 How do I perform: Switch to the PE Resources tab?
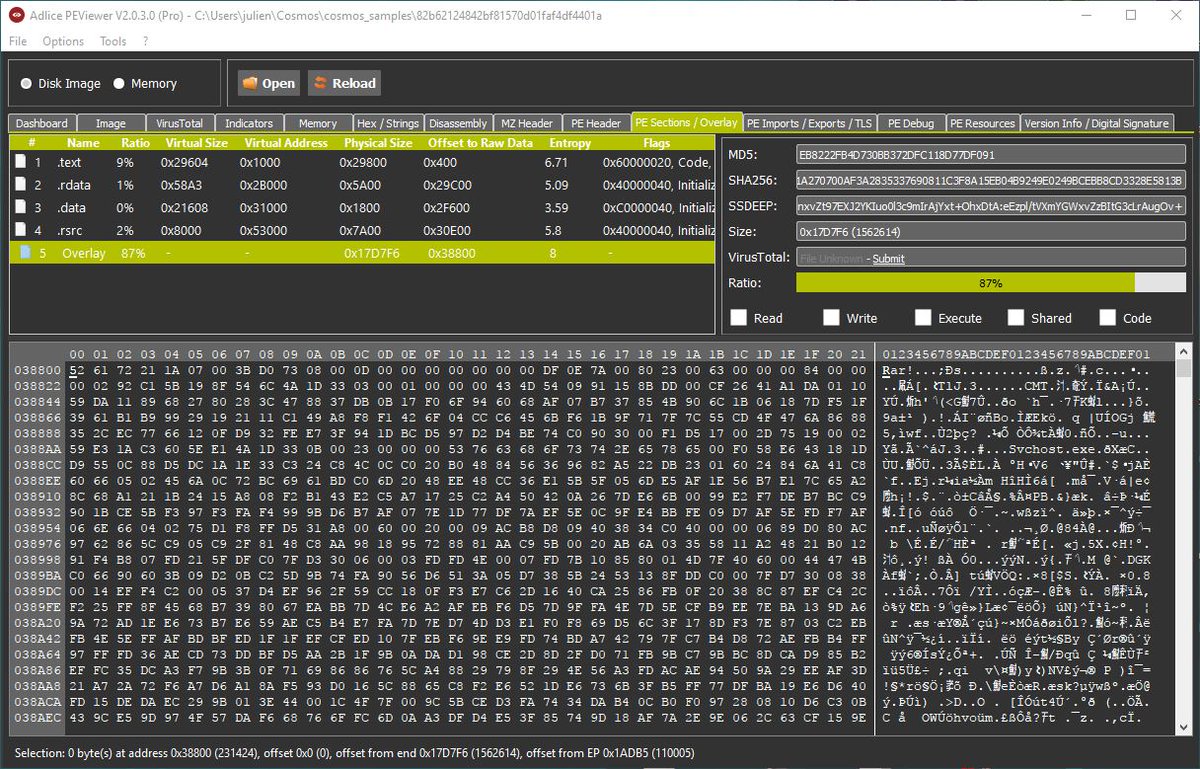(983, 123)
